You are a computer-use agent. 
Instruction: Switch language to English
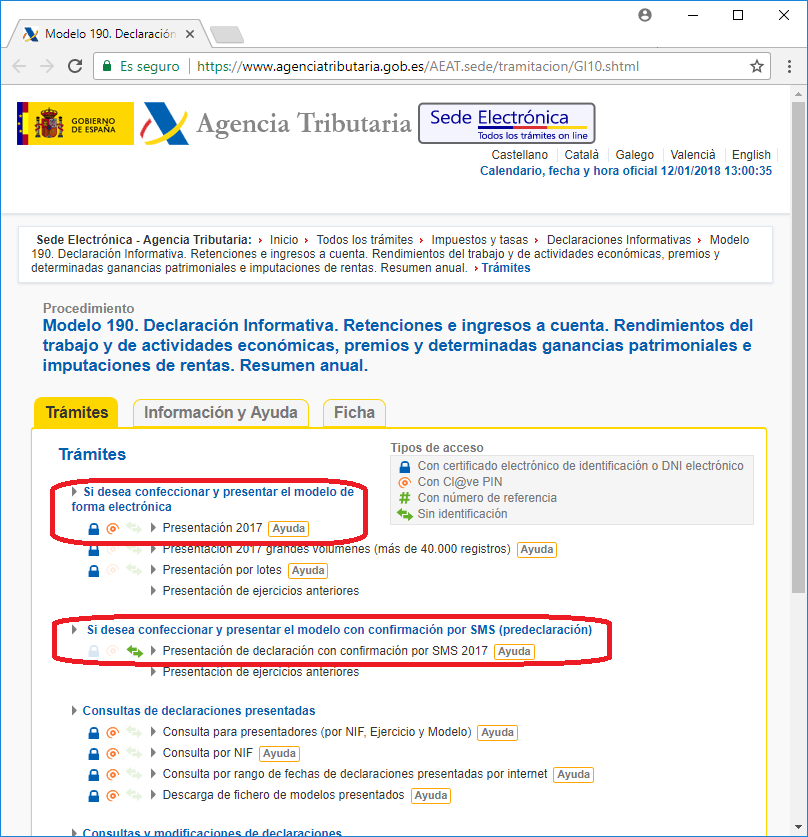pos(751,155)
